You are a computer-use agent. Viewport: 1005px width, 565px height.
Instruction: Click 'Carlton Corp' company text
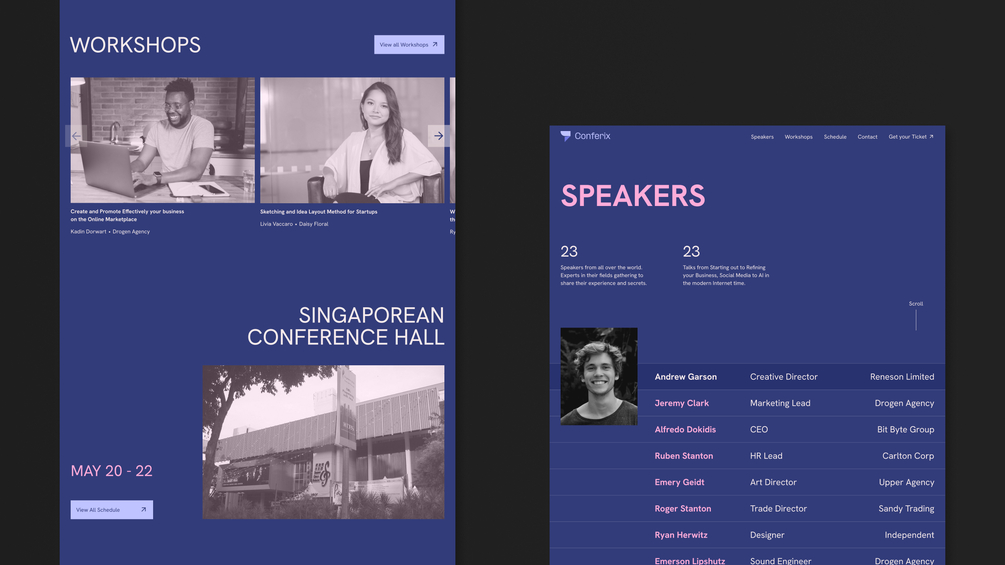click(908, 455)
